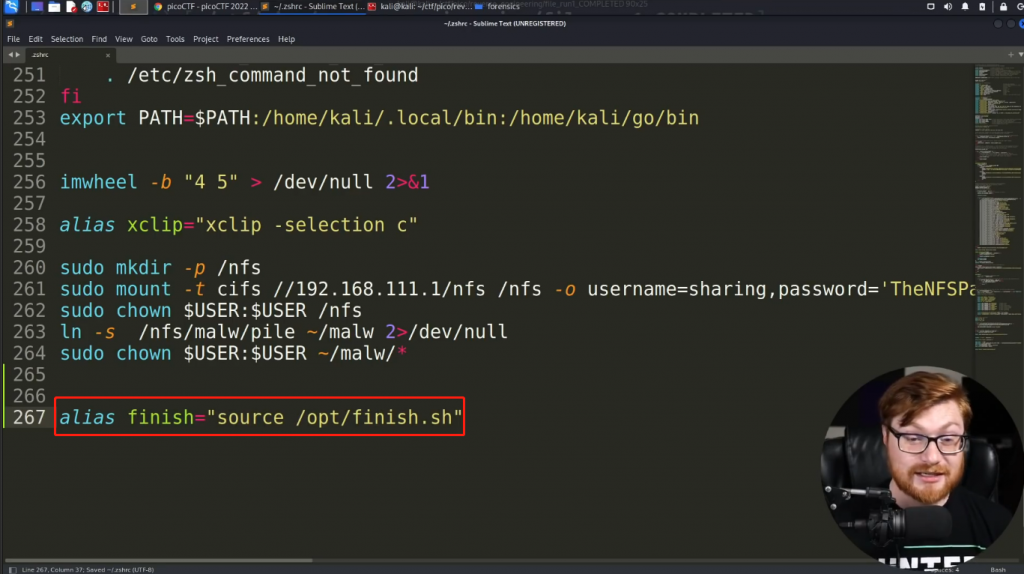
Task: Open the Find menu
Action: point(99,39)
